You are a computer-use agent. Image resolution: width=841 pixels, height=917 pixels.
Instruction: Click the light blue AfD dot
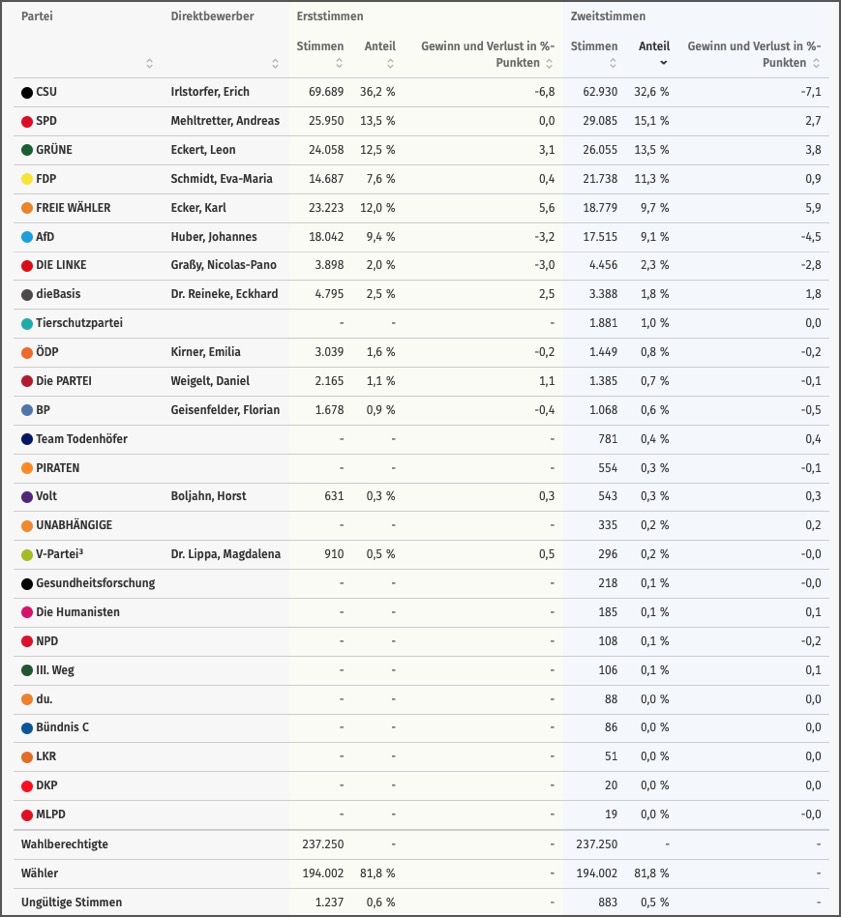coord(27,237)
